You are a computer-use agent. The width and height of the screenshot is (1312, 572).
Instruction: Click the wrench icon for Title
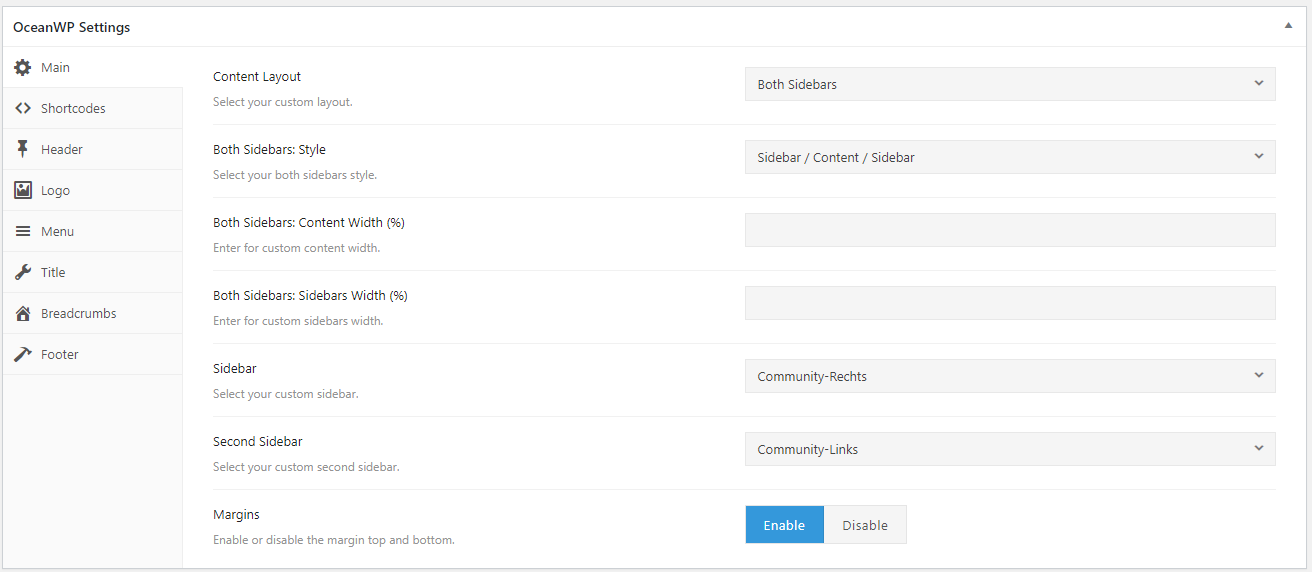[23, 272]
